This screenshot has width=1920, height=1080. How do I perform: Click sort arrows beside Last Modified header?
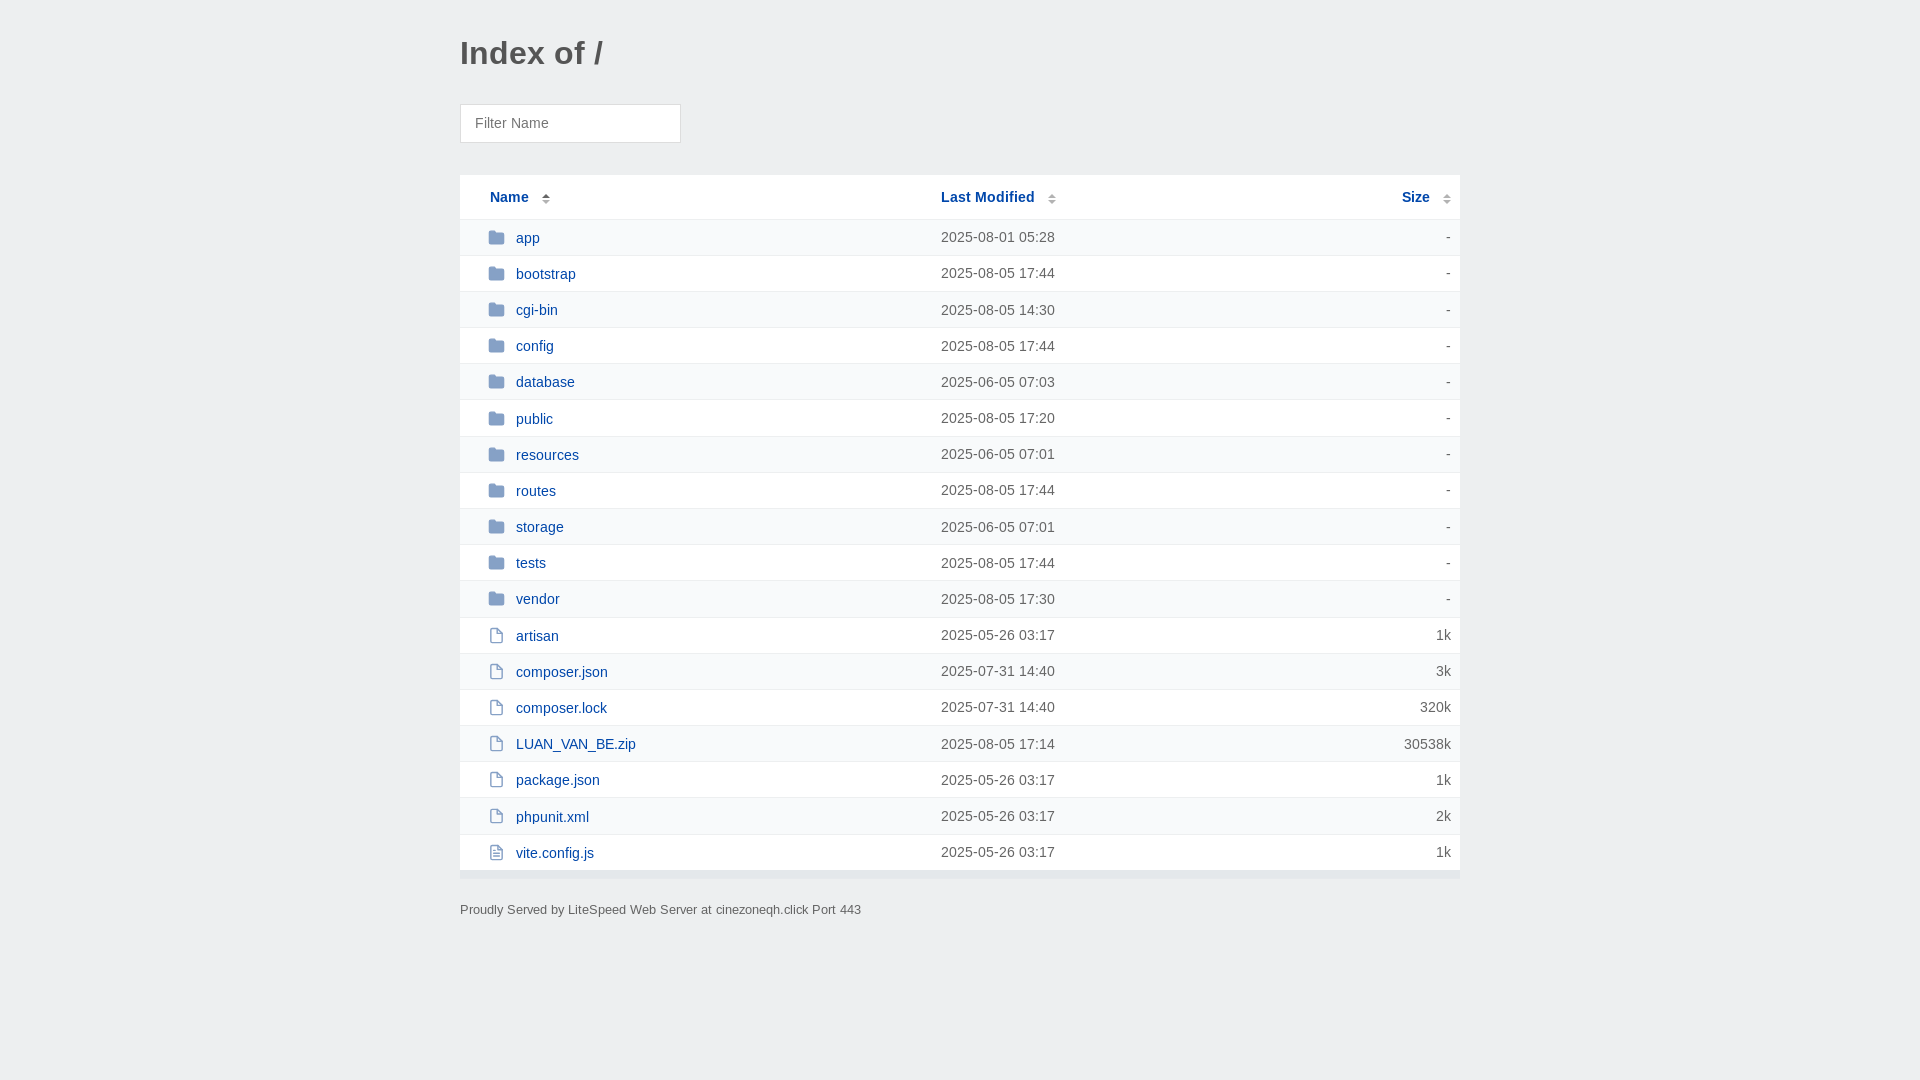click(x=1052, y=199)
